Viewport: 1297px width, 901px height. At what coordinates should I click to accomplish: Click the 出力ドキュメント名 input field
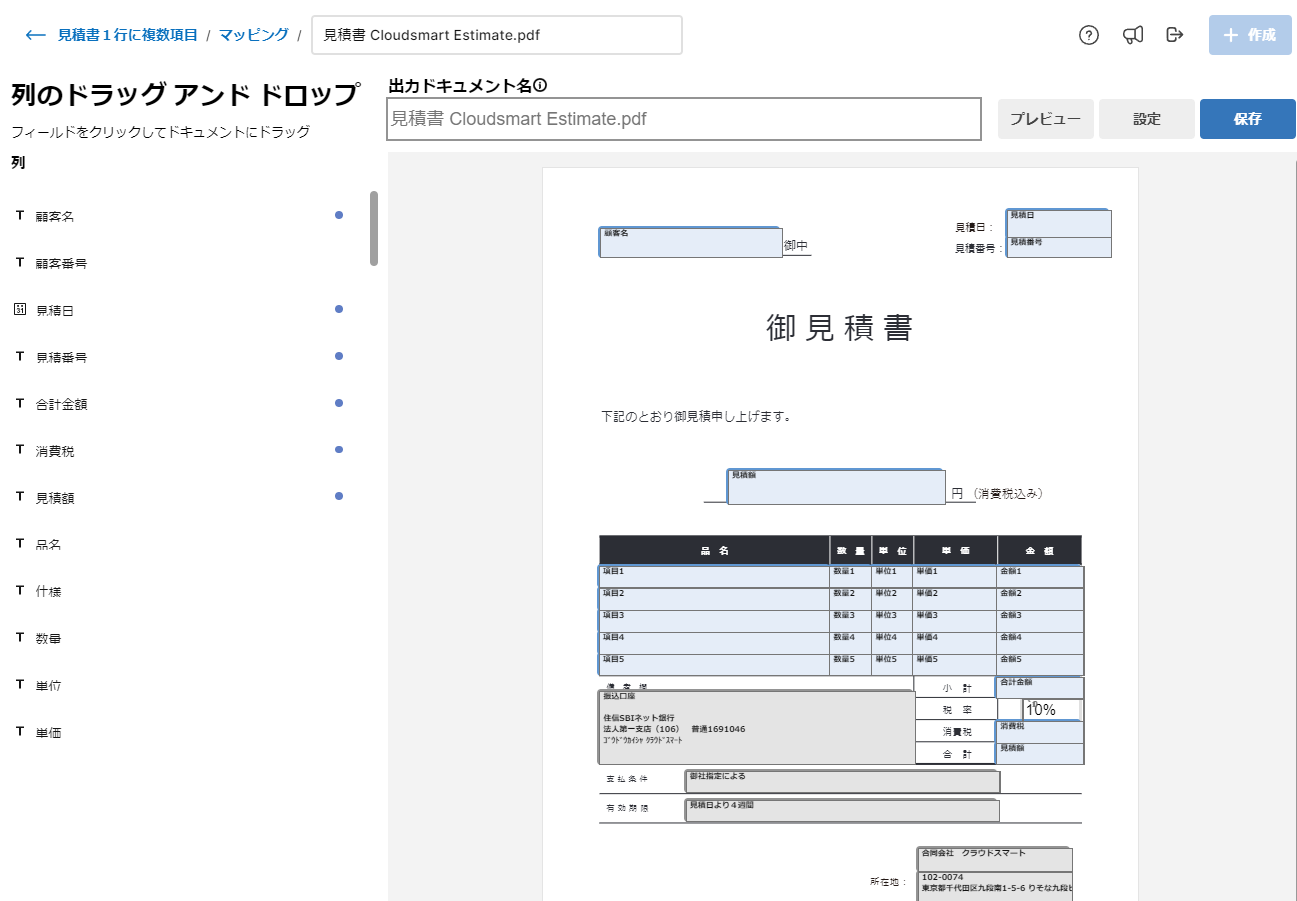(684, 119)
